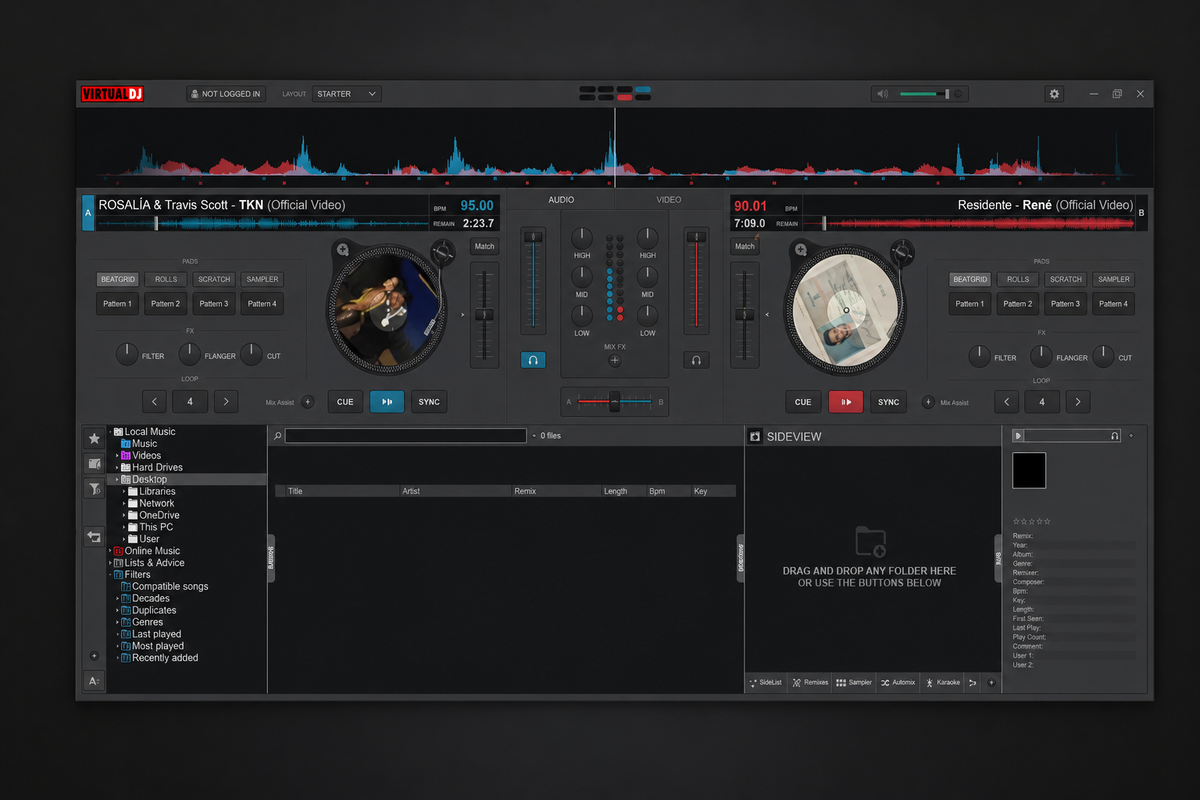Screen dimensions: 1200x800
Task: Click the second sidebar icon below favorites star
Action: click(94, 463)
